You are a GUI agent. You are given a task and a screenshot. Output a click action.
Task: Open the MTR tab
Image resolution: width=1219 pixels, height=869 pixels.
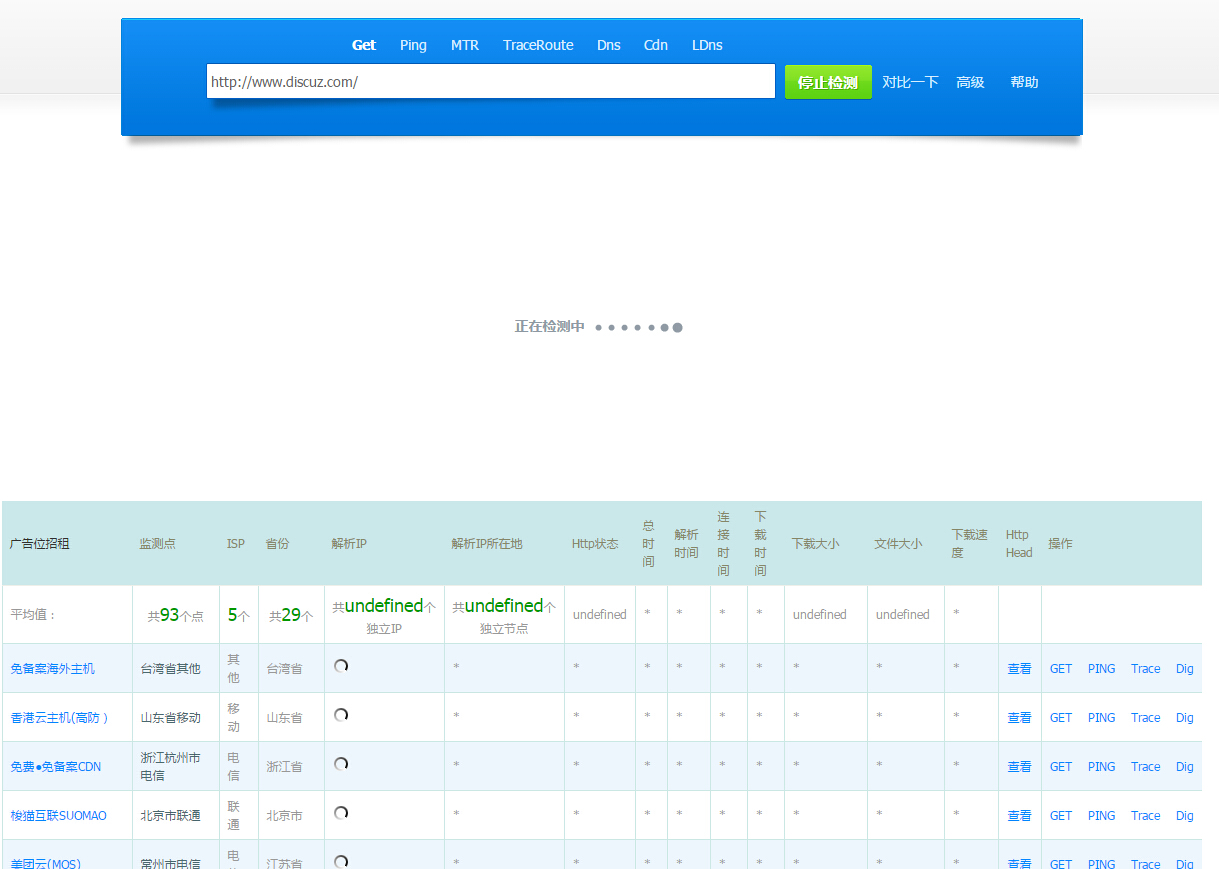[464, 45]
